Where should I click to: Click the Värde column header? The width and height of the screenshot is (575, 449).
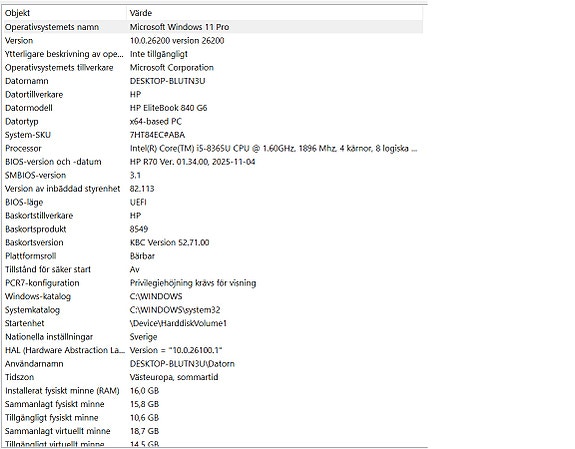coord(275,13)
